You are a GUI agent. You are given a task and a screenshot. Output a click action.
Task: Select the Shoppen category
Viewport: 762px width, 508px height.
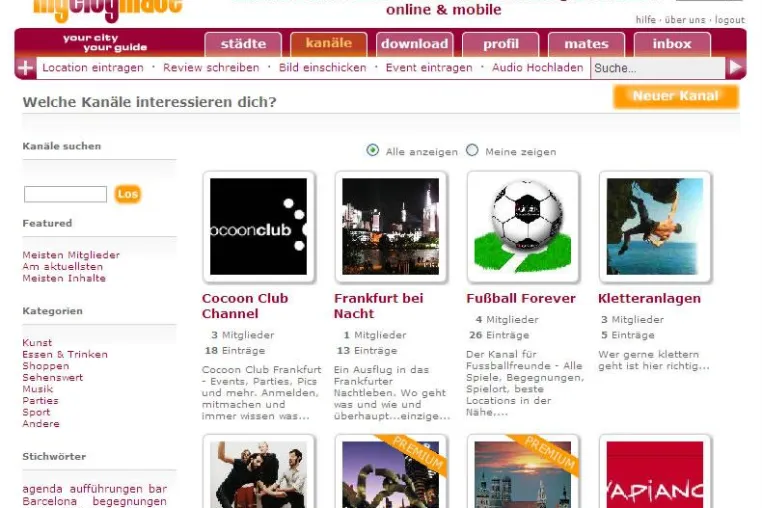click(46, 366)
